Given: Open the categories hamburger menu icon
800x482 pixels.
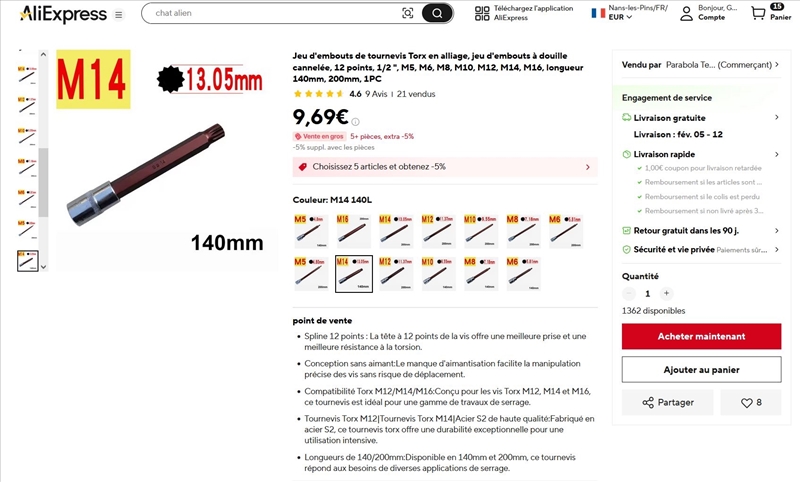Looking at the screenshot, I should pyautogui.click(x=118, y=15).
